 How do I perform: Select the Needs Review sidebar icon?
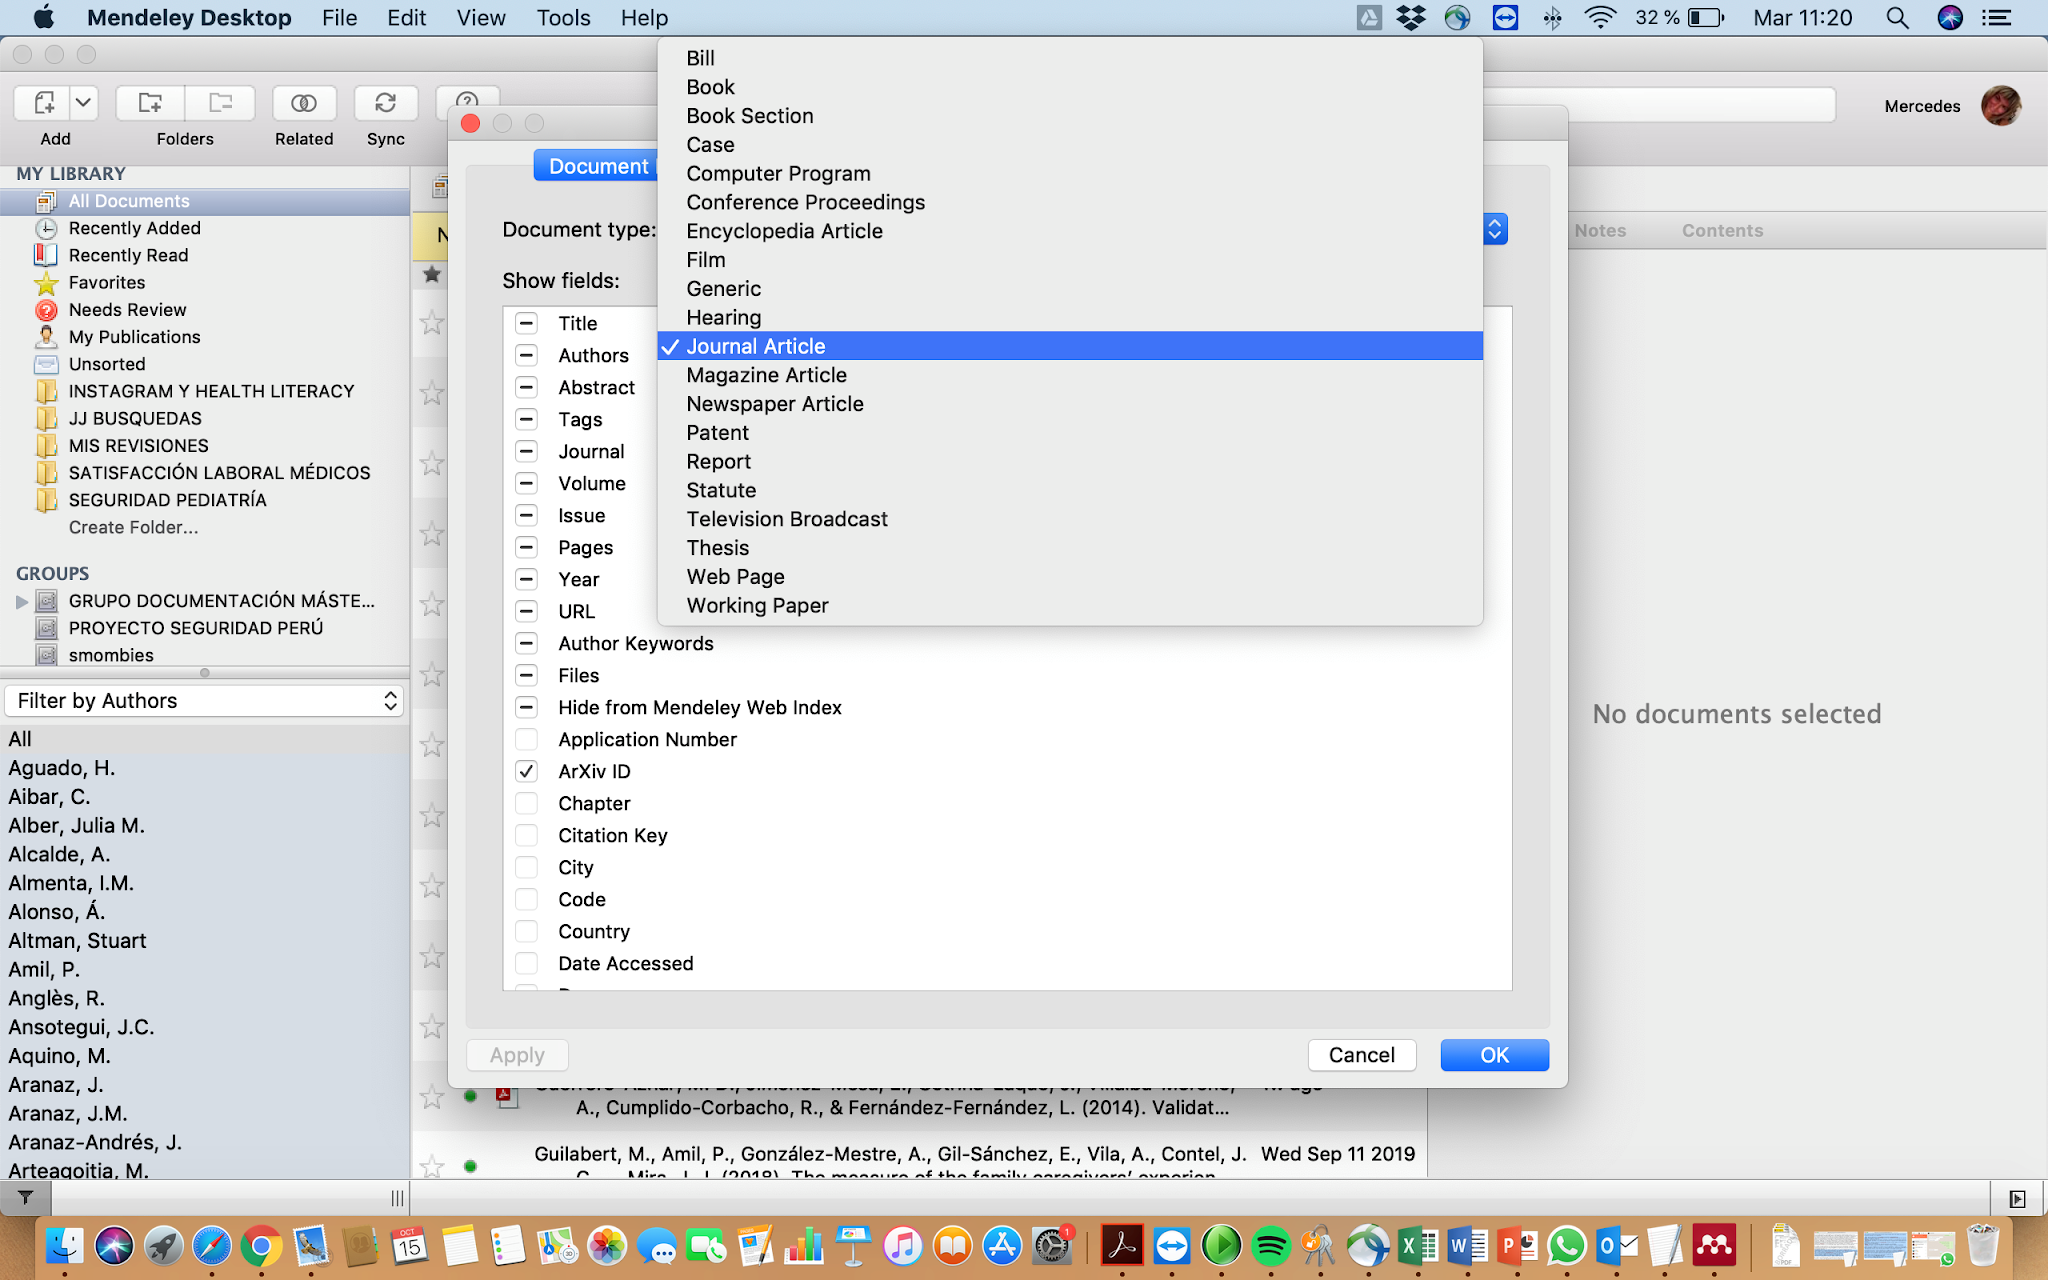click(46, 310)
